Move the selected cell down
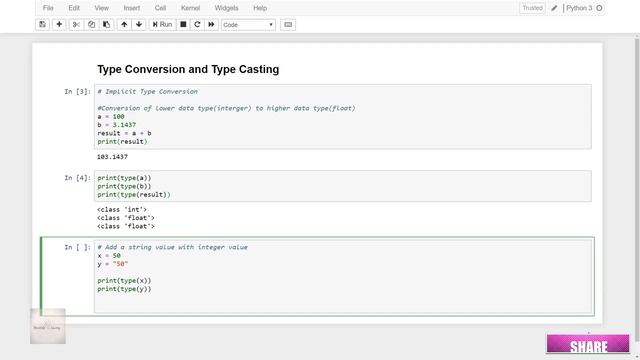The width and height of the screenshot is (640, 360). [x=139, y=24]
